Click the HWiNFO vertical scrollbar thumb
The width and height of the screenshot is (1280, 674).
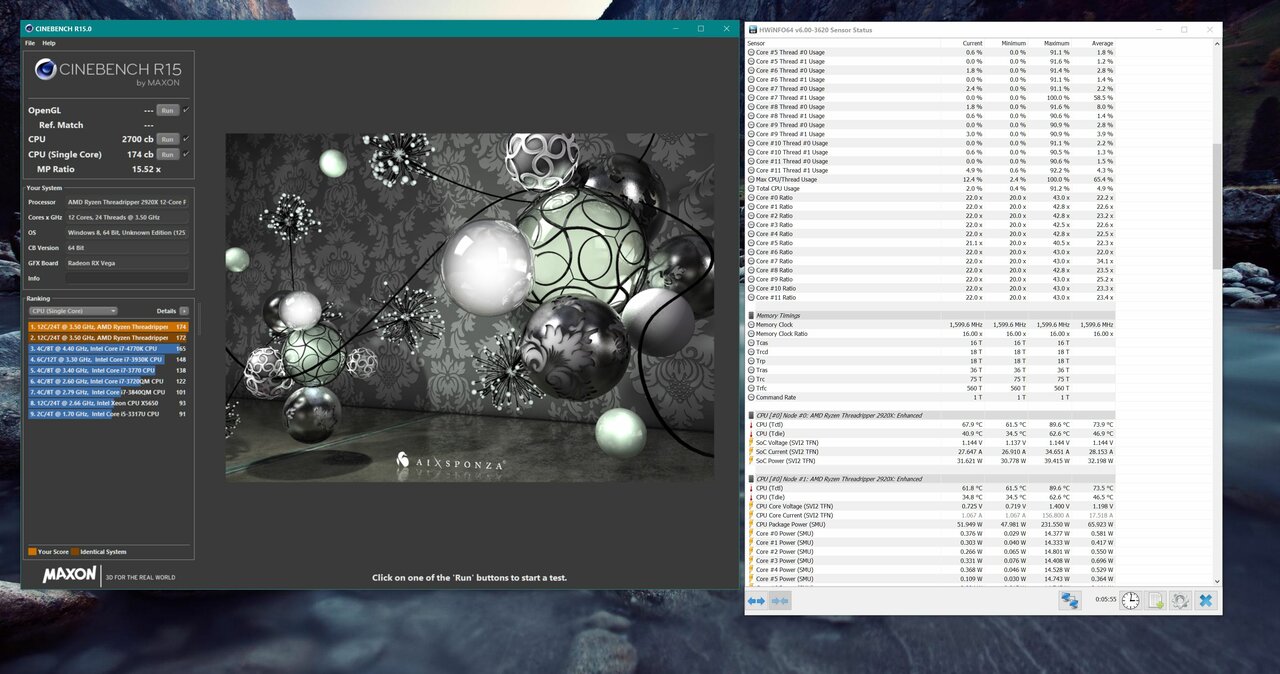pyautogui.click(x=1217, y=205)
